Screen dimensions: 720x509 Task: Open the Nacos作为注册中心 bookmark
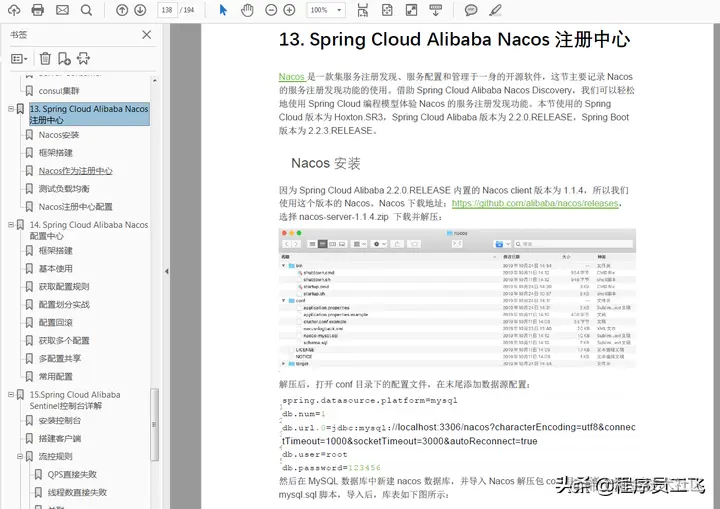(x=75, y=170)
